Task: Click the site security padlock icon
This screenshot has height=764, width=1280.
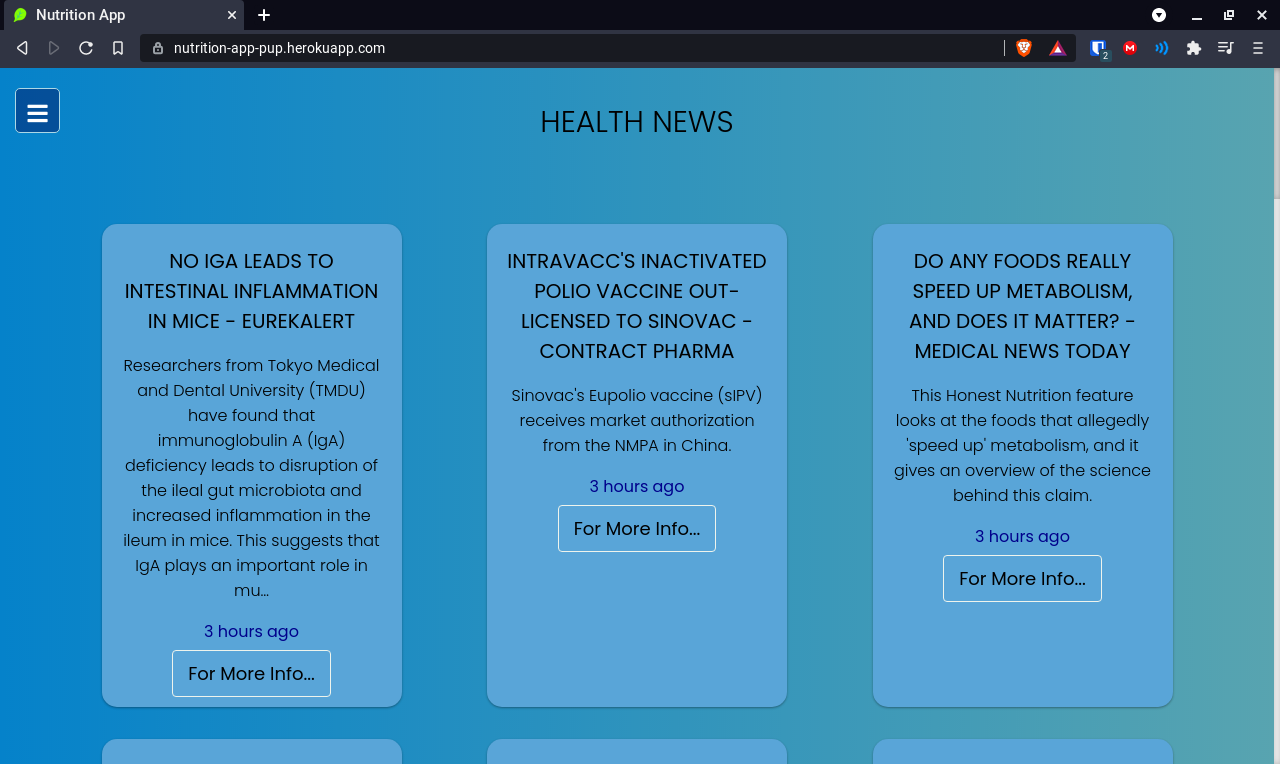Action: pos(156,47)
